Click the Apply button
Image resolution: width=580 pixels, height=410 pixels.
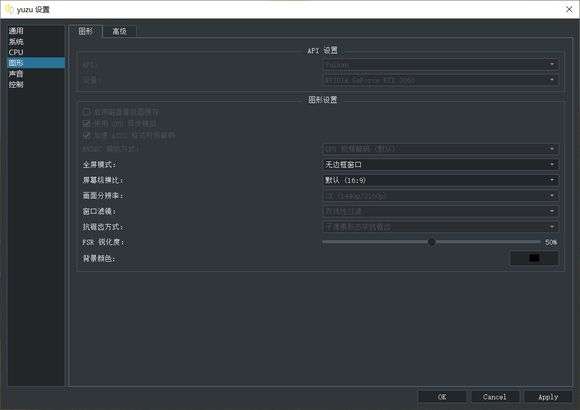click(x=548, y=397)
